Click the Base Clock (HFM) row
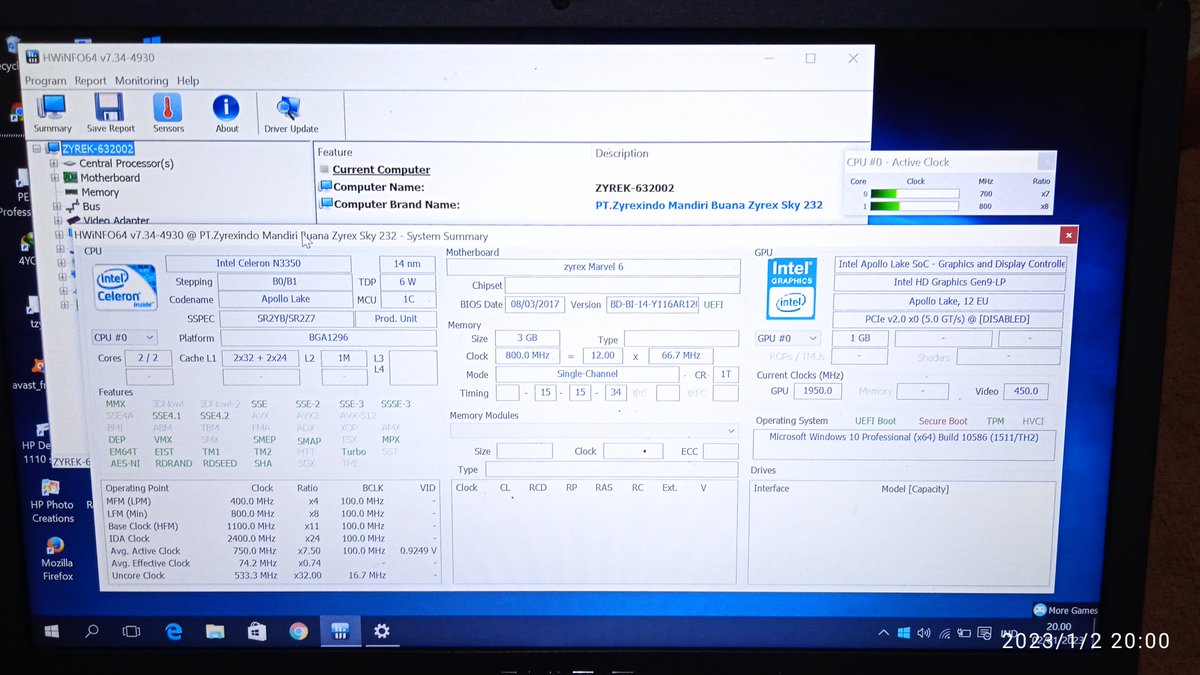The image size is (1200, 675). (x=270, y=526)
